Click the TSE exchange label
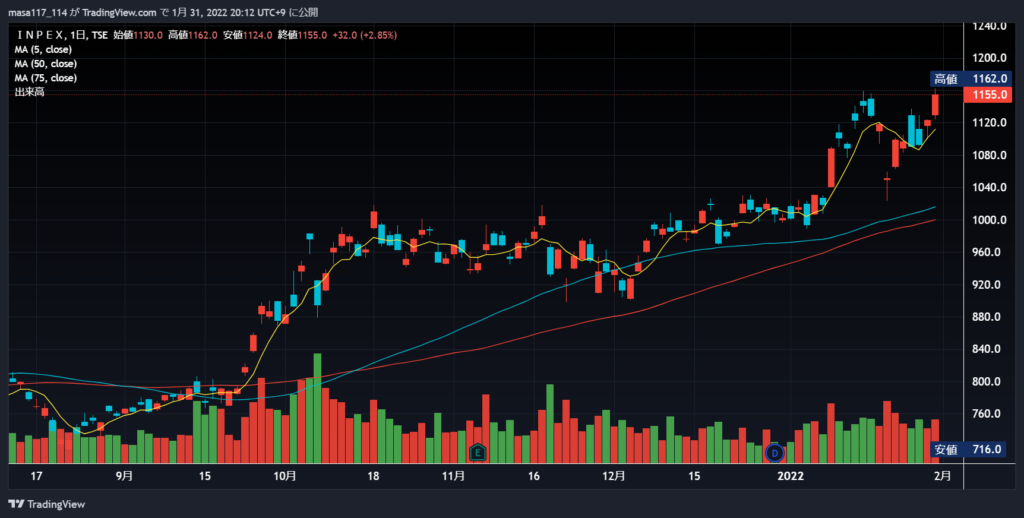The width and height of the screenshot is (1024, 518). pos(100,35)
